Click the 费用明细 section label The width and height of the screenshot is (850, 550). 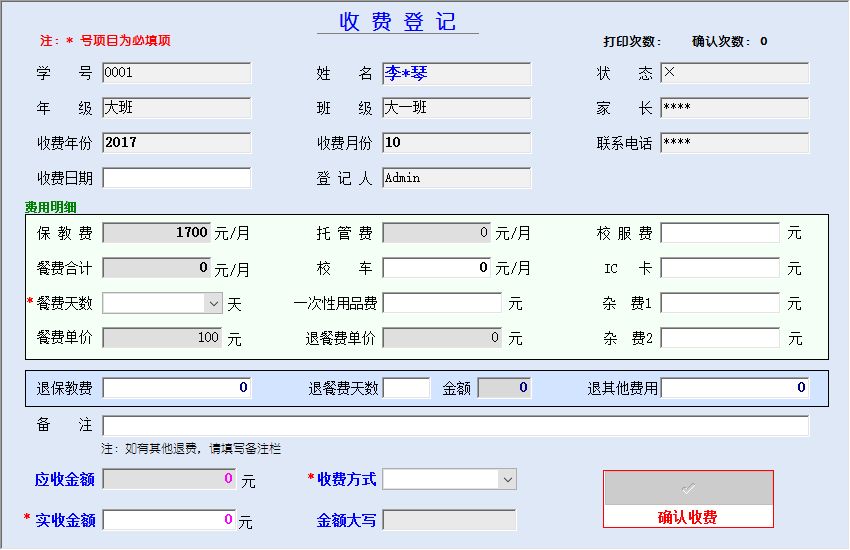coord(50,207)
